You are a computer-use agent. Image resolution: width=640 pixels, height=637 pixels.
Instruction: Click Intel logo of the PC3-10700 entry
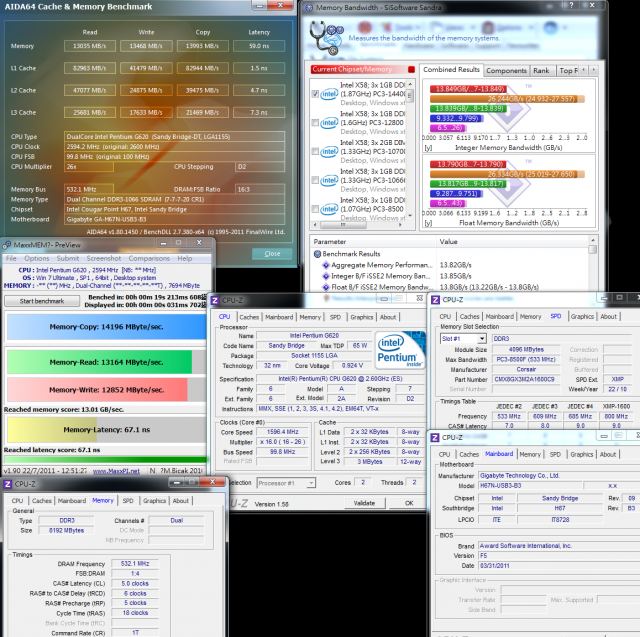(x=329, y=152)
